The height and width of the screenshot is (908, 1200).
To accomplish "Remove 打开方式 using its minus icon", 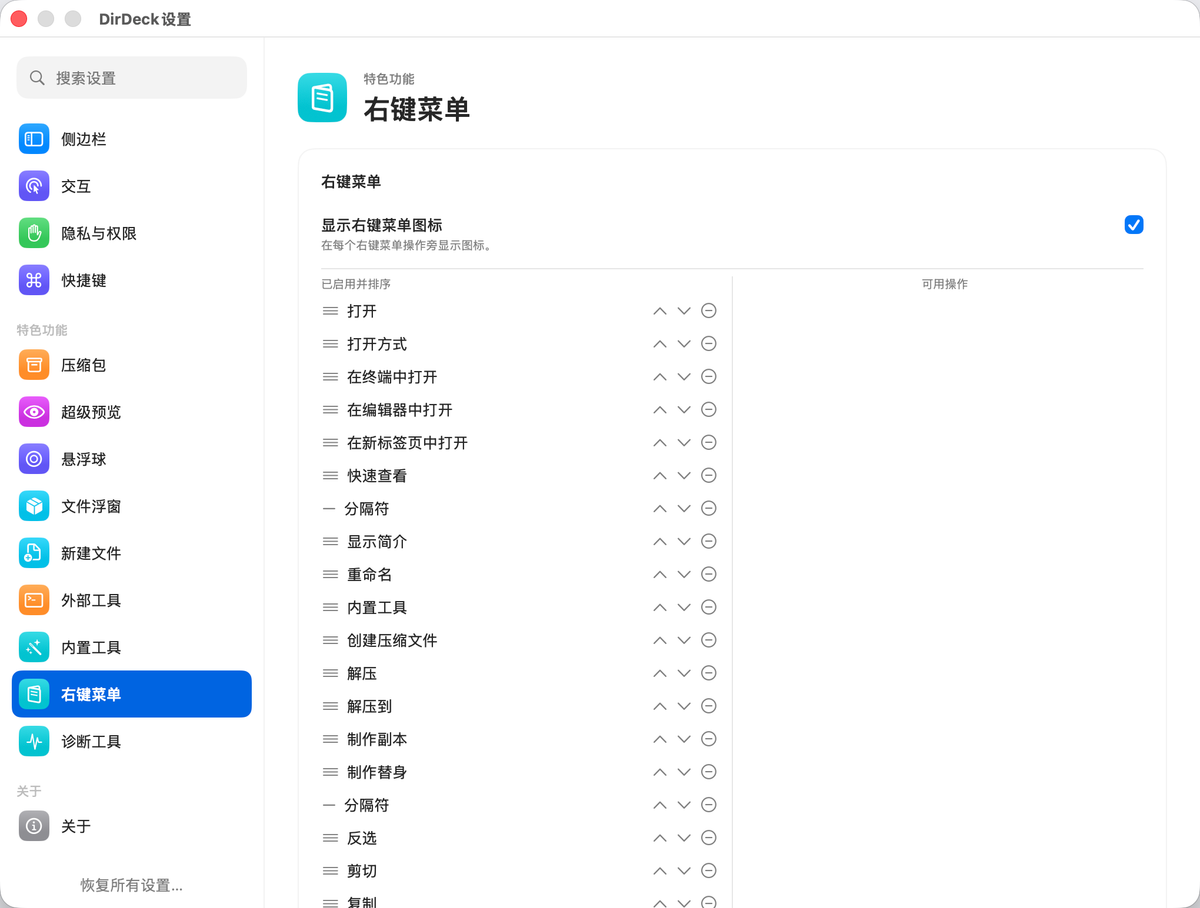I will (x=708, y=344).
